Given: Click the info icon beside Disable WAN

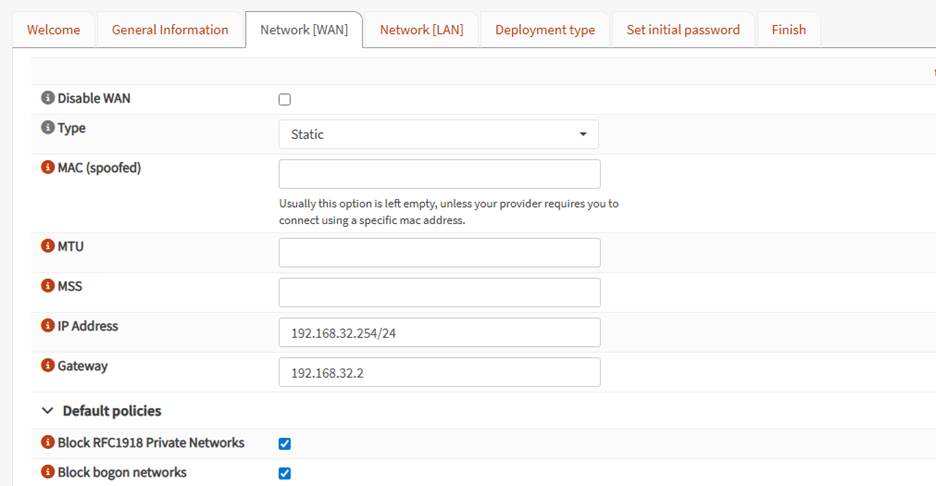Looking at the screenshot, I should click(47, 98).
